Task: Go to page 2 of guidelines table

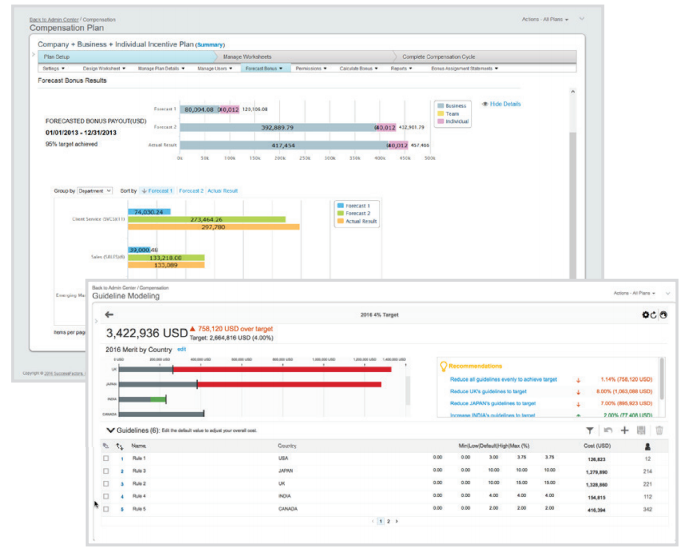Action: pyautogui.click(x=389, y=521)
